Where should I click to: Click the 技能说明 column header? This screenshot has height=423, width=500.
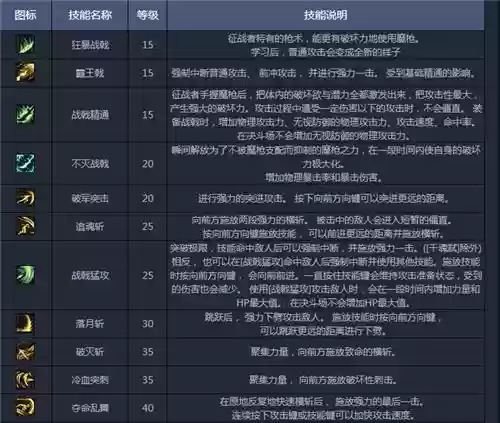pos(325,15)
